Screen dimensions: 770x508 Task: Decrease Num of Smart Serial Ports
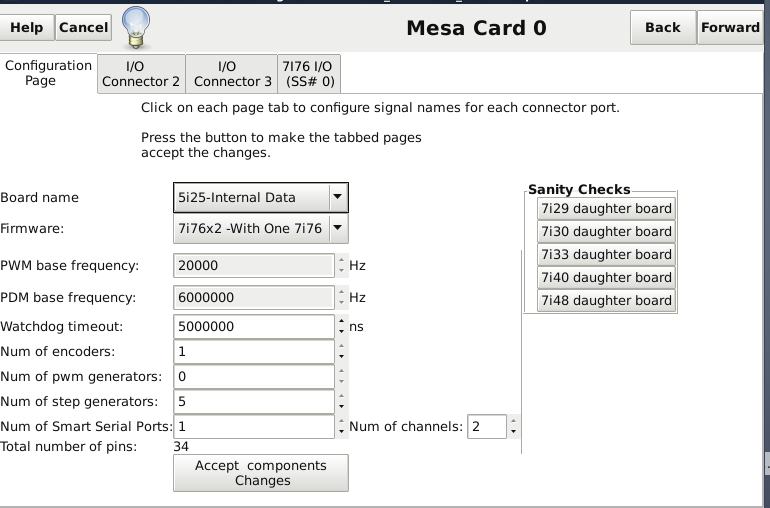click(342, 432)
